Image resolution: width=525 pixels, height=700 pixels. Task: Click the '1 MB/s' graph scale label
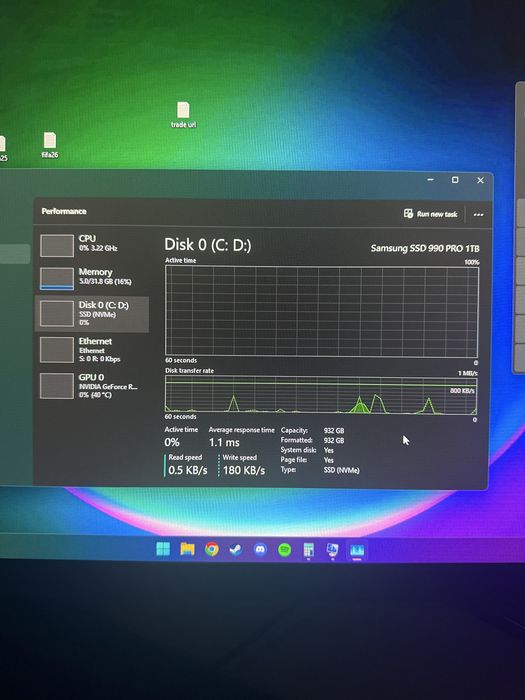pos(467,373)
